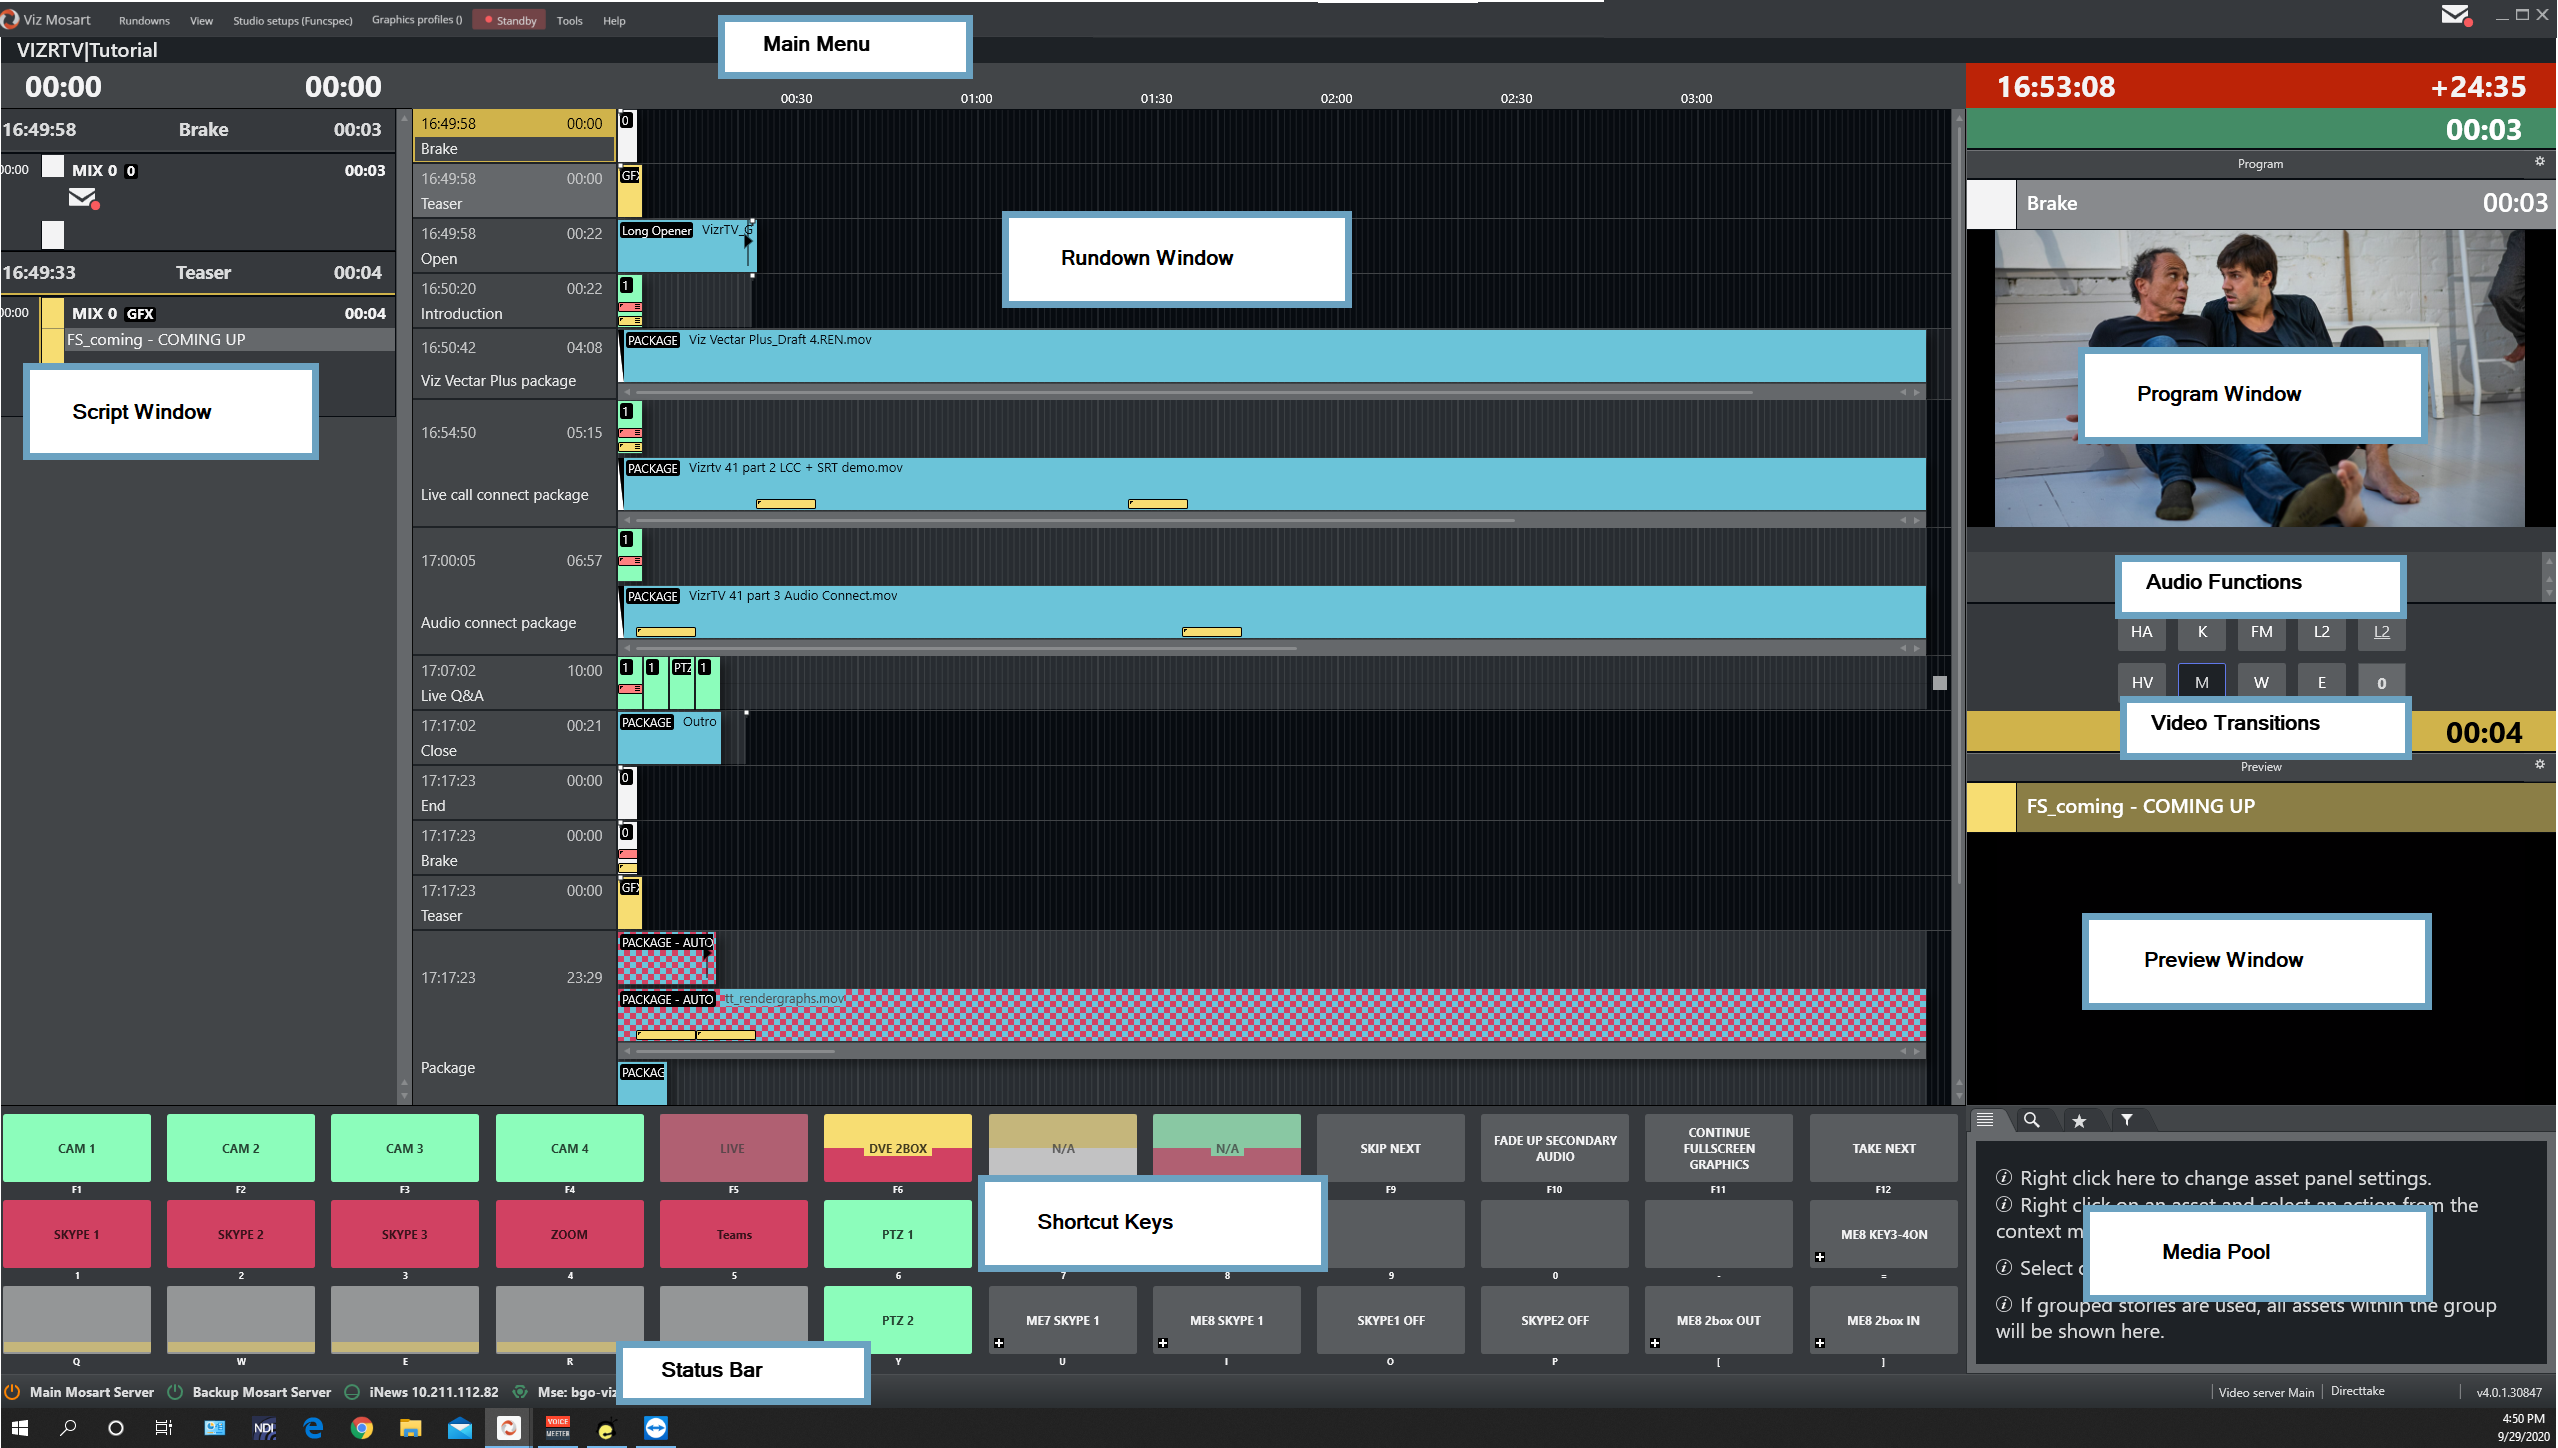Click the SKYPE1 OFF button

click(x=1391, y=1320)
